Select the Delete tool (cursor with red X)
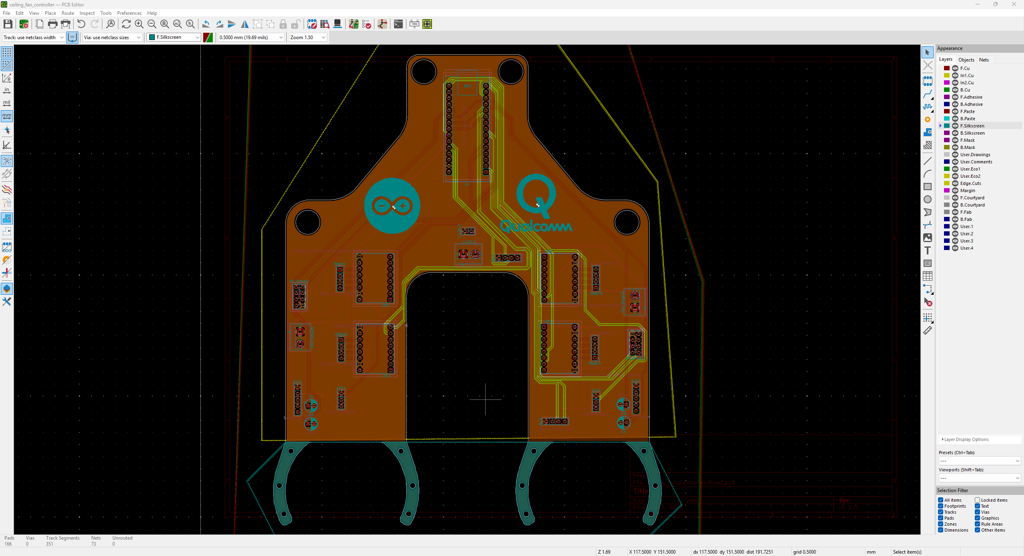 [x=927, y=302]
